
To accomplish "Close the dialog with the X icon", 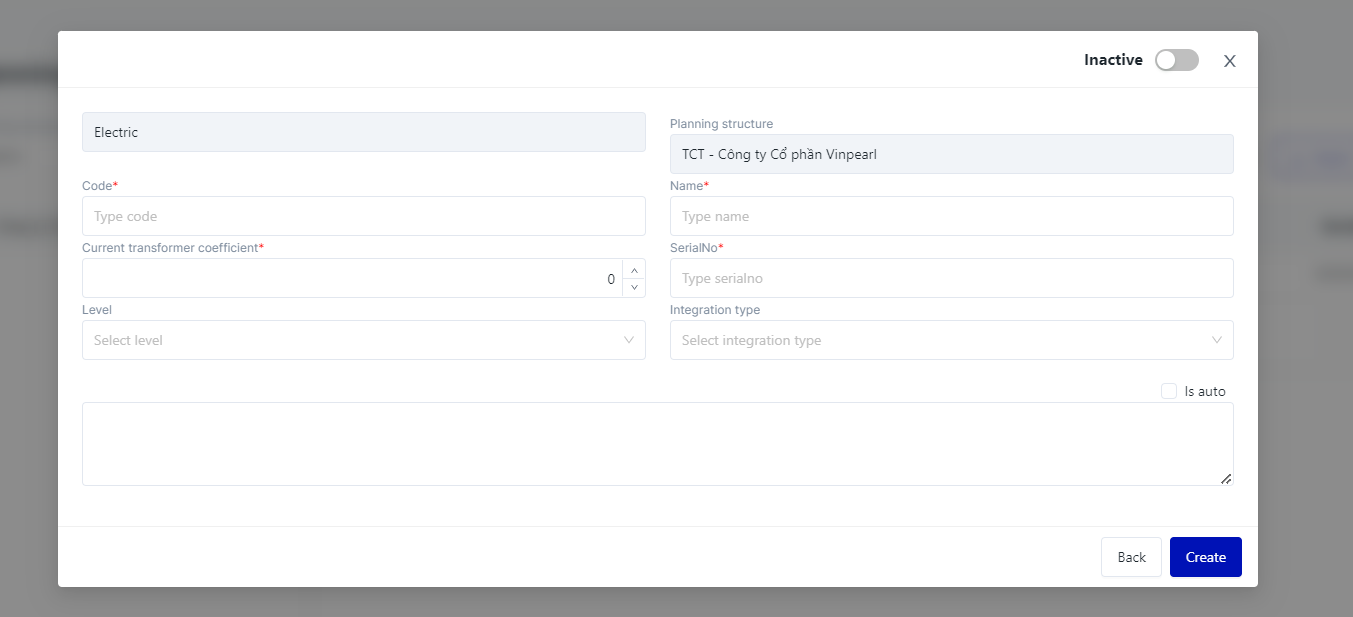I will (1230, 61).
